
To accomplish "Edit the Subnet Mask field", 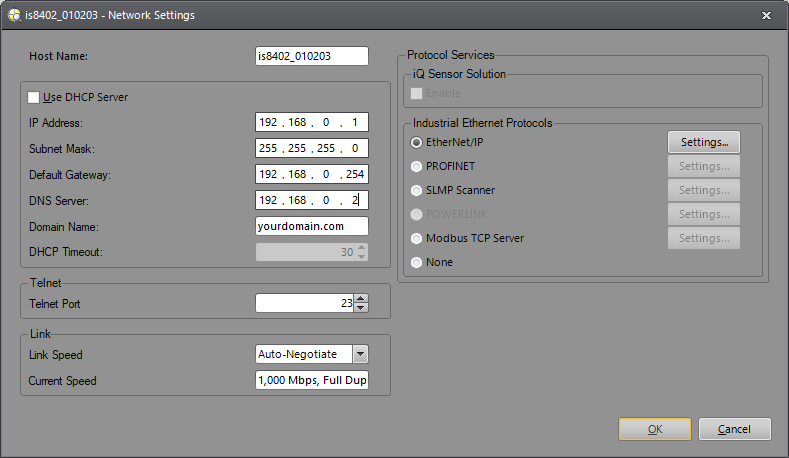I will [312, 149].
